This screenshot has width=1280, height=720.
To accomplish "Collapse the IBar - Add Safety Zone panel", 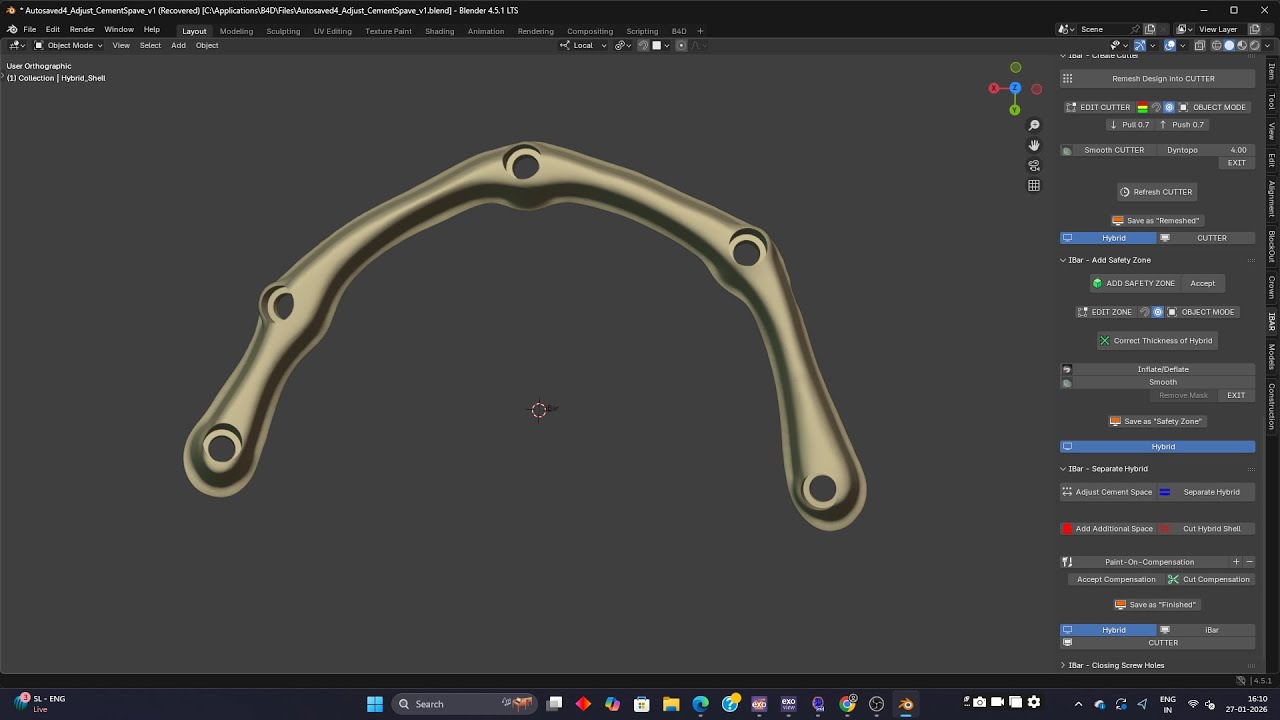I will click(1063, 260).
